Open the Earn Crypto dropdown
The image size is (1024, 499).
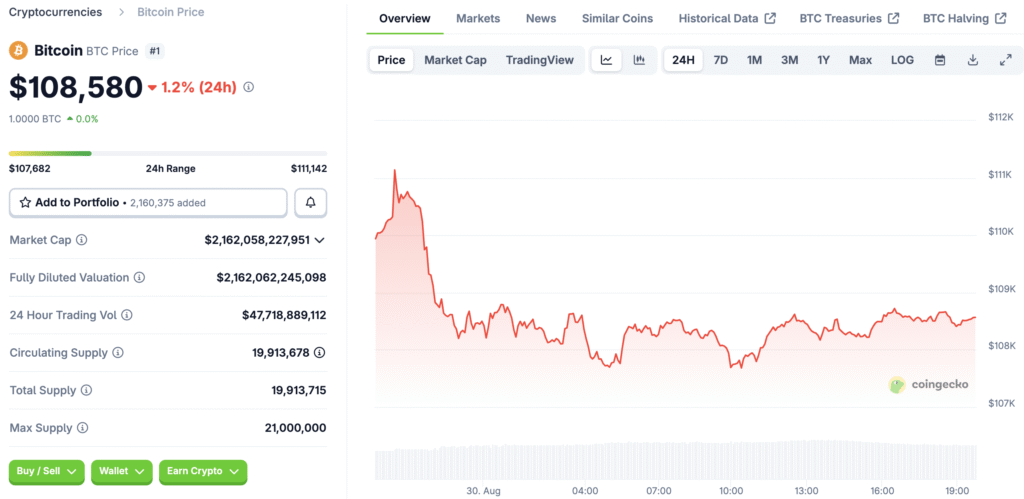(x=203, y=471)
